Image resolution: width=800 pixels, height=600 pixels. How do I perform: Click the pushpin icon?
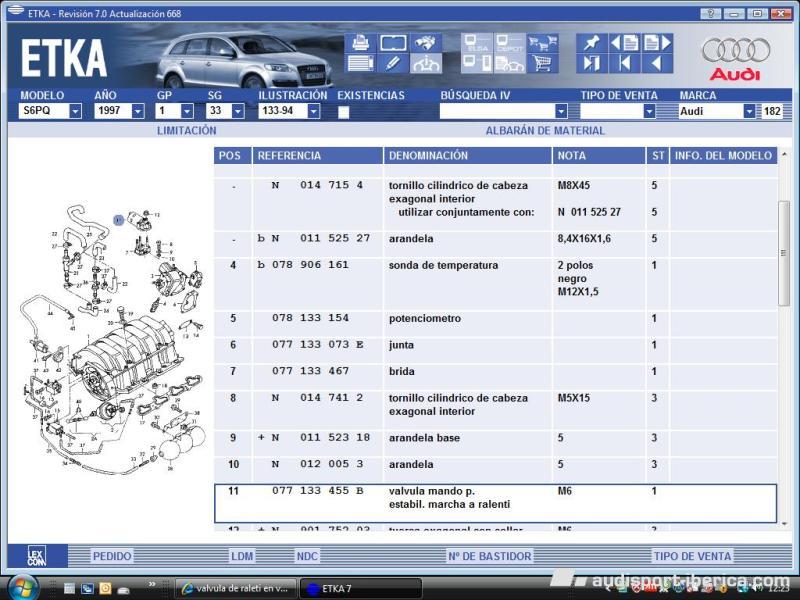click(592, 43)
